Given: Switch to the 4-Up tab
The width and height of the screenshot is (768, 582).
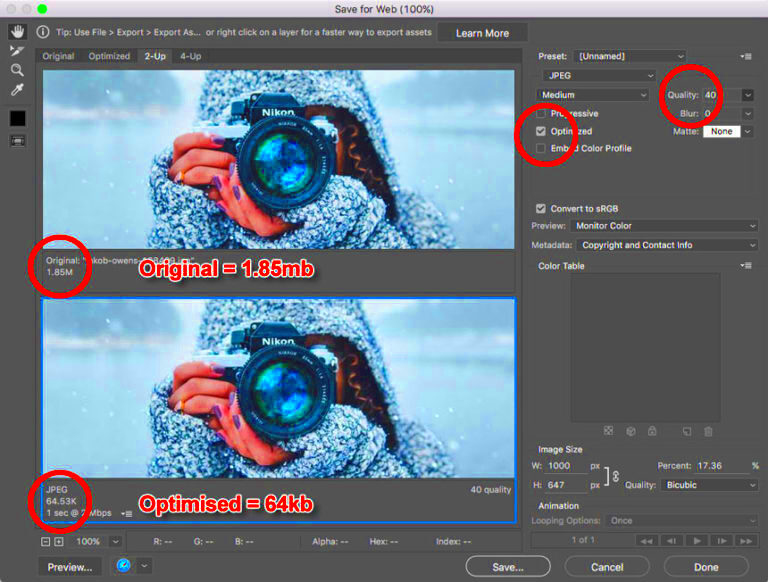Looking at the screenshot, I should (x=191, y=56).
